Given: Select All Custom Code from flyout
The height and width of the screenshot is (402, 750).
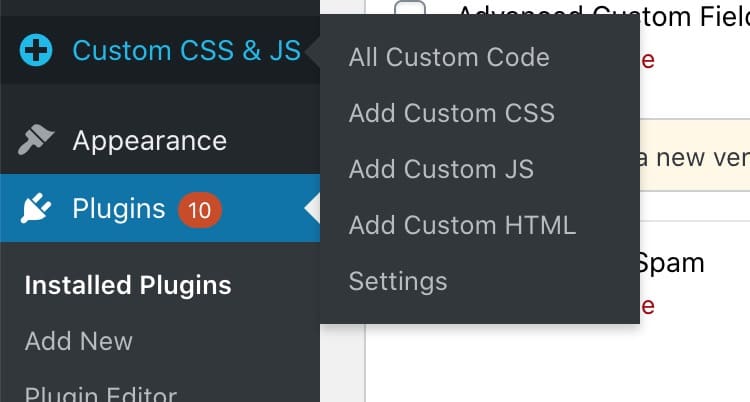Looking at the screenshot, I should [449, 57].
